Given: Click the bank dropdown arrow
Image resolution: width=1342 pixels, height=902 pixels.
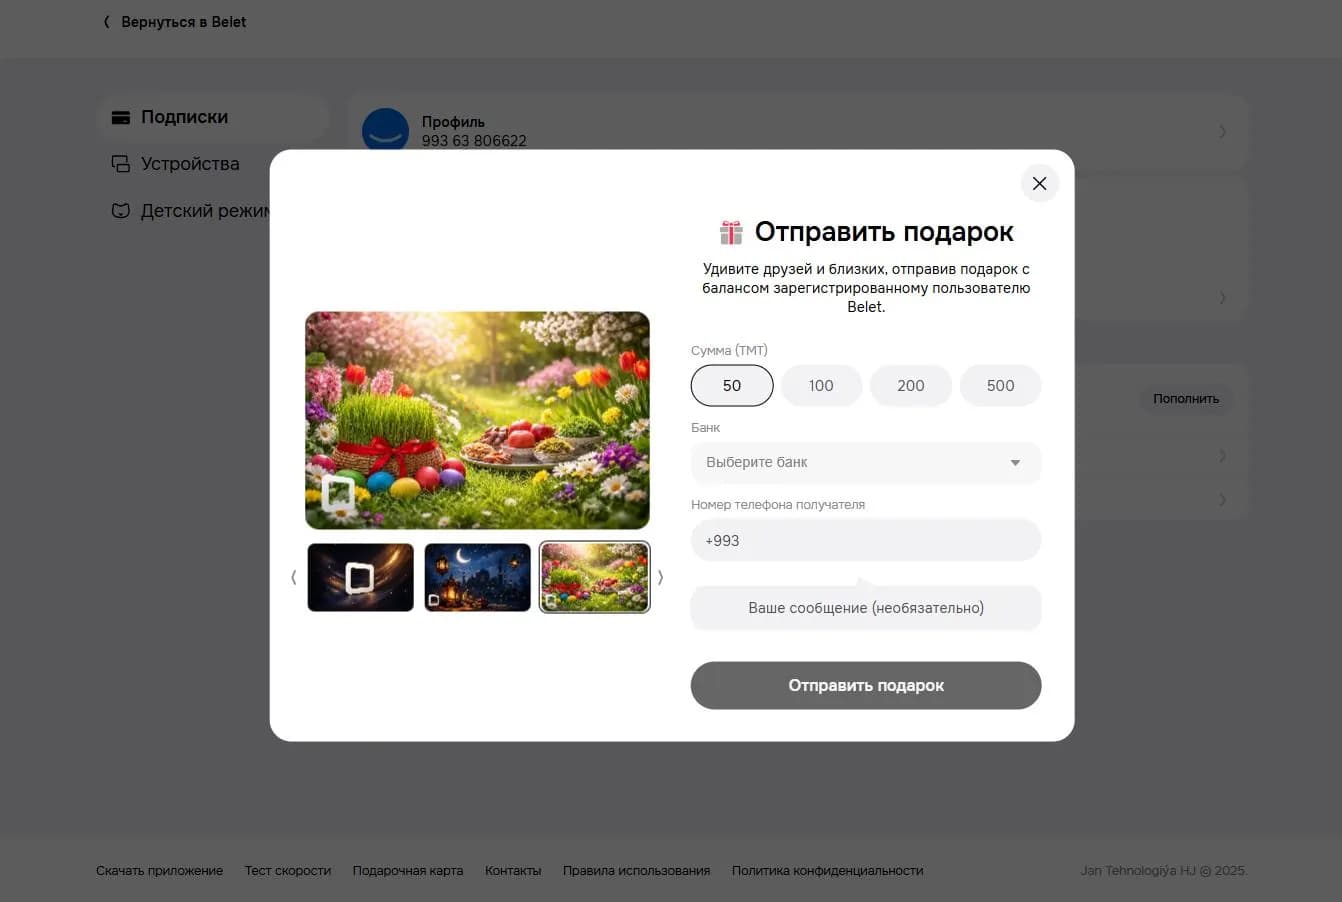Looking at the screenshot, I should click(x=1015, y=463).
